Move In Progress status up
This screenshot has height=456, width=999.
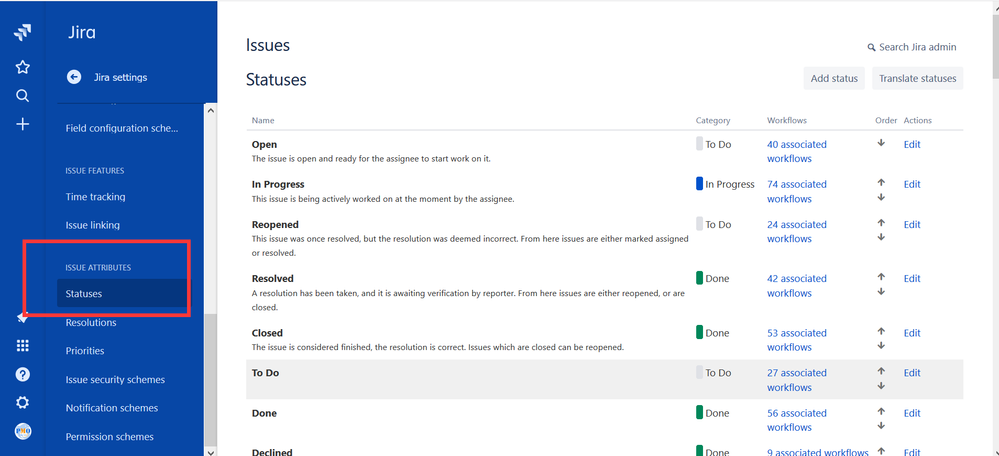point(881,182)
